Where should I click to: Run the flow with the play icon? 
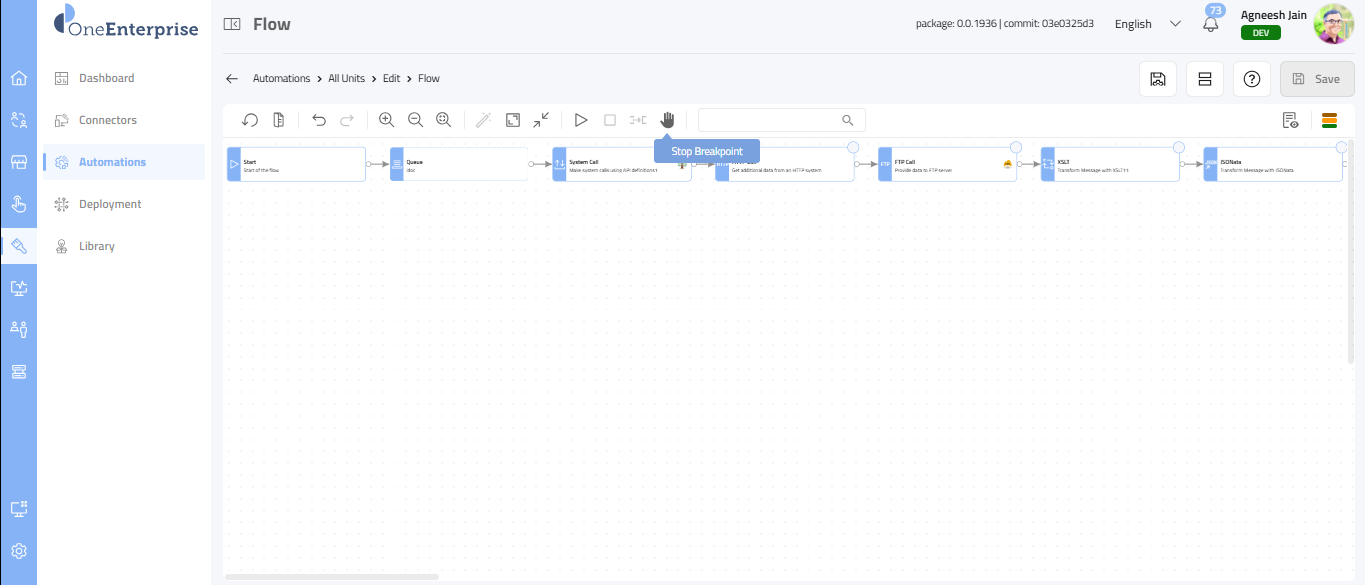point(581,120)
